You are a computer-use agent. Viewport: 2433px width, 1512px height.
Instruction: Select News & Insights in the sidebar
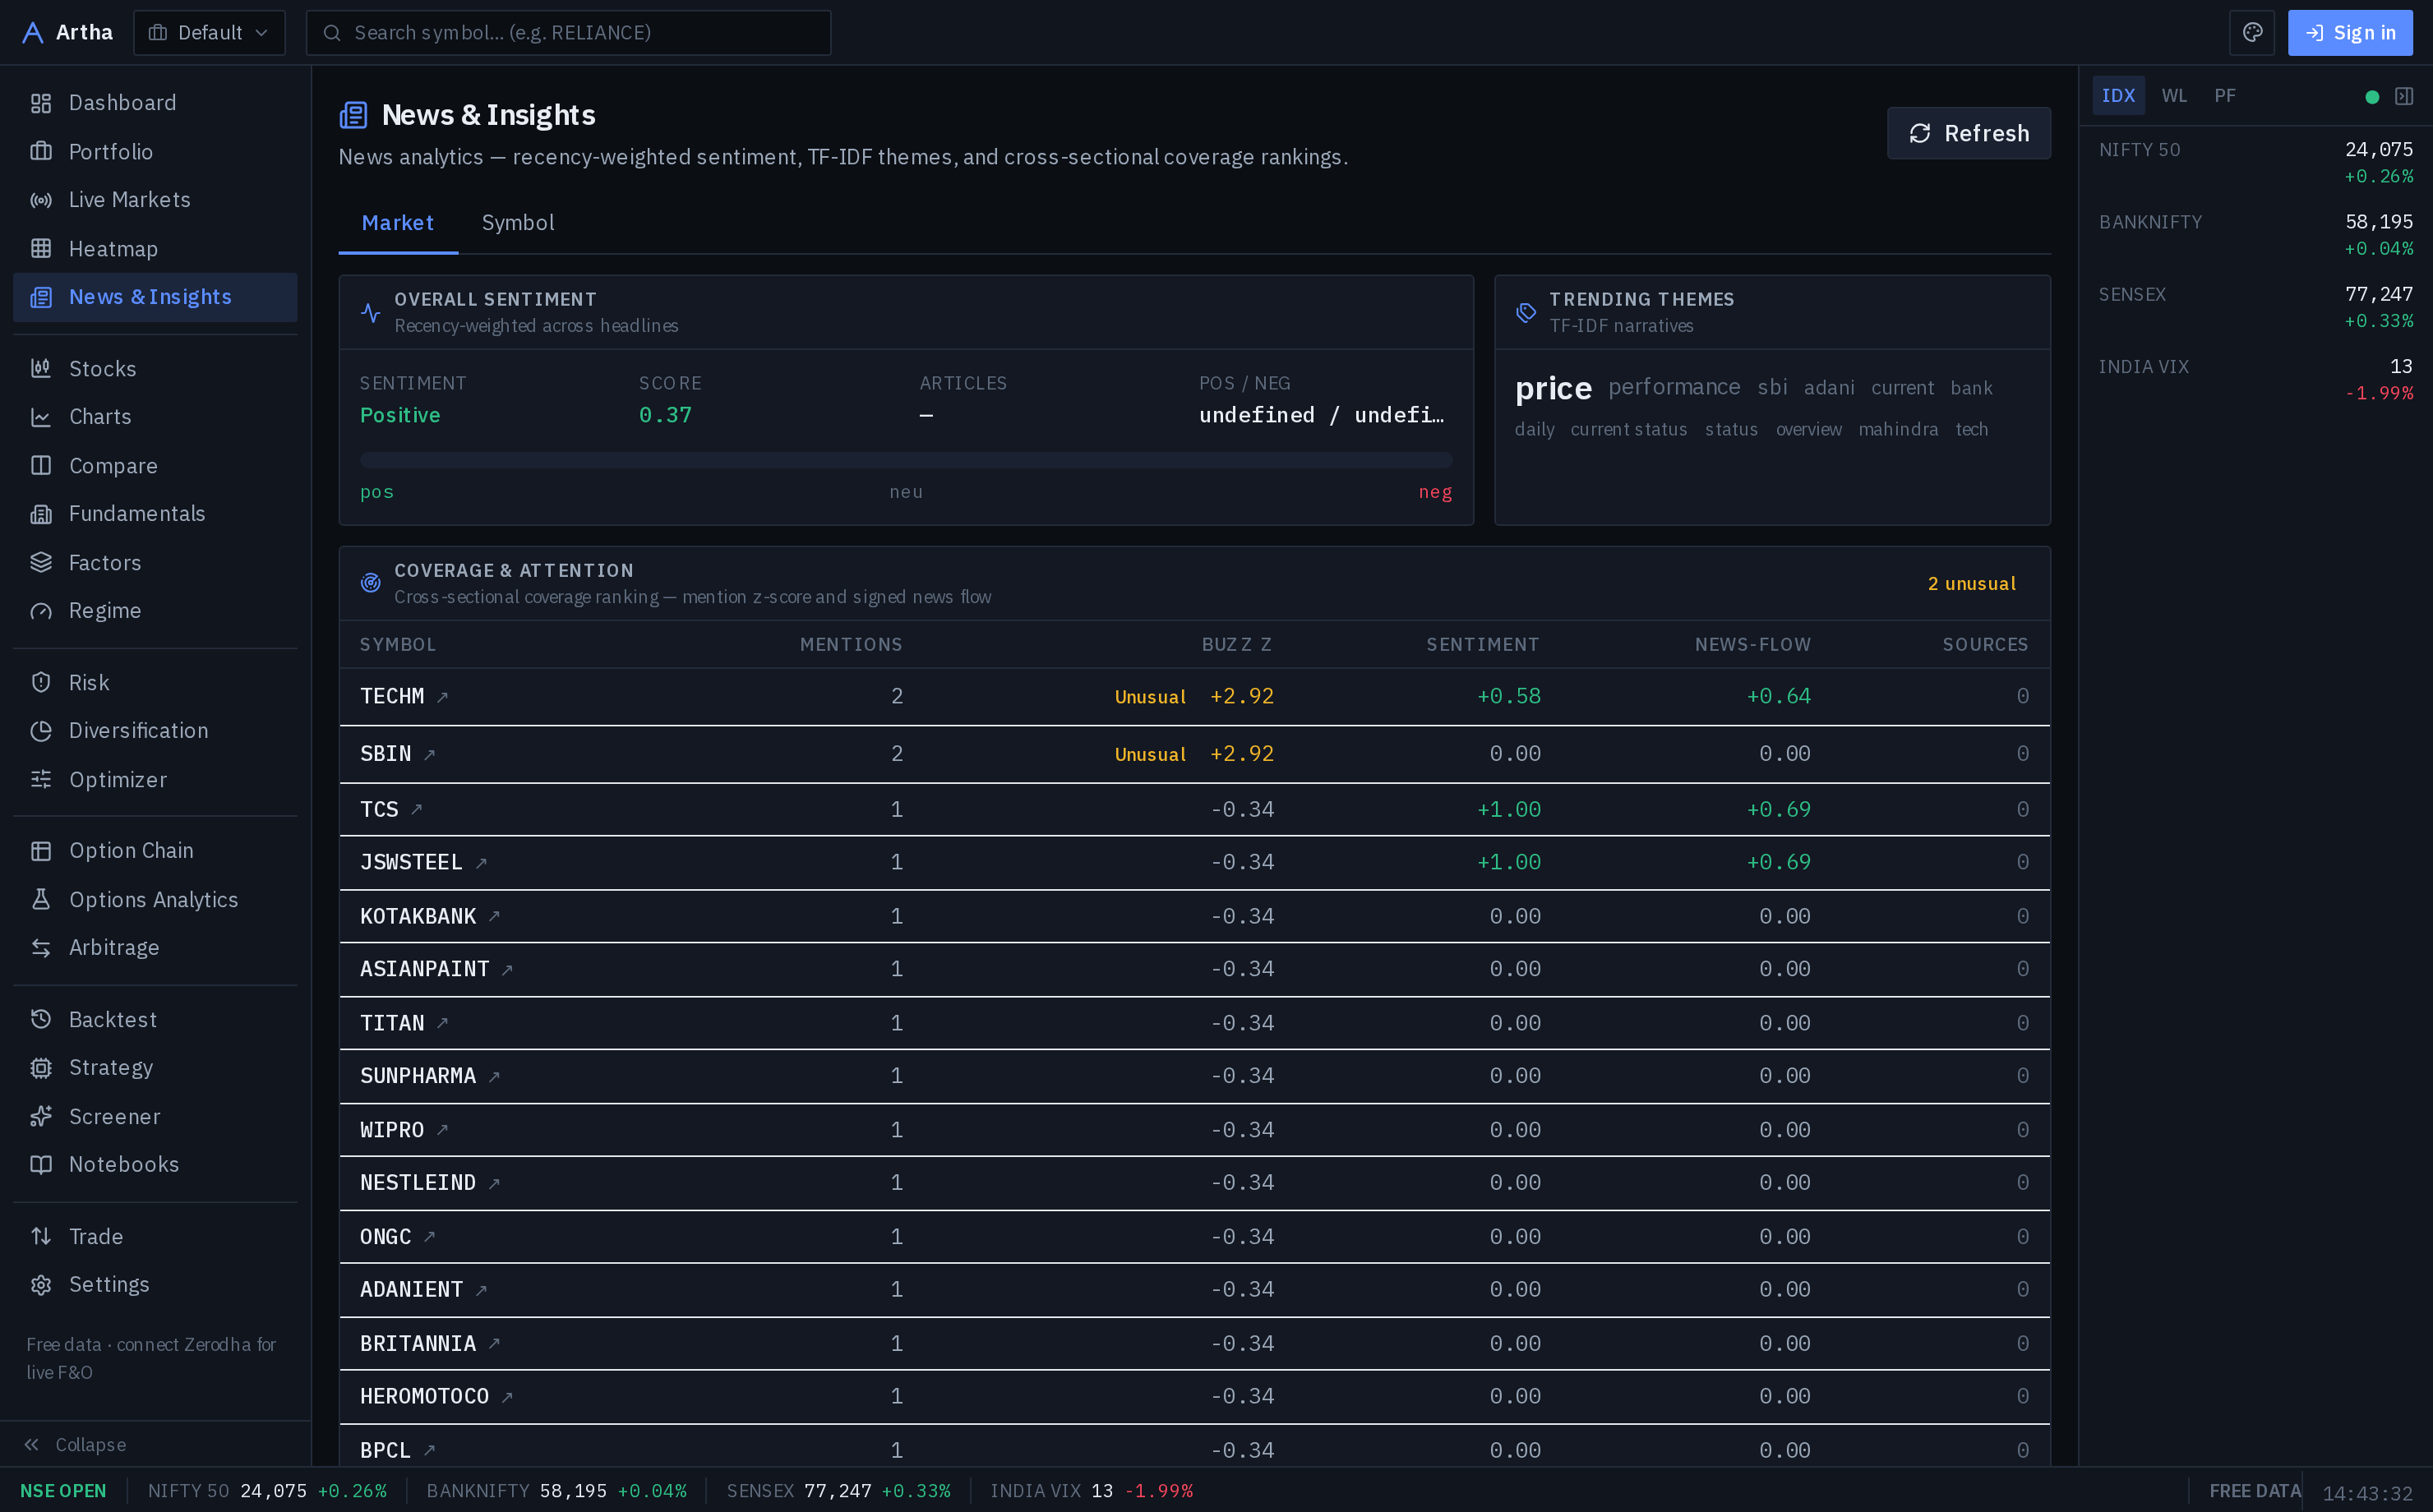click(x=155, y=297)
